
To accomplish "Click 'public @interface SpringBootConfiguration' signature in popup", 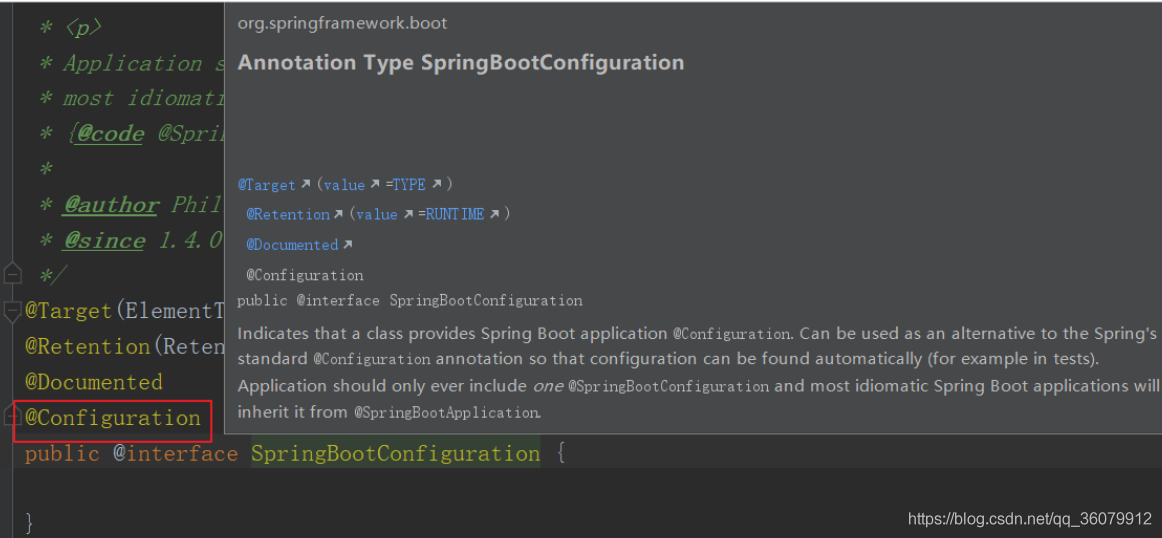I will (410, 301).
